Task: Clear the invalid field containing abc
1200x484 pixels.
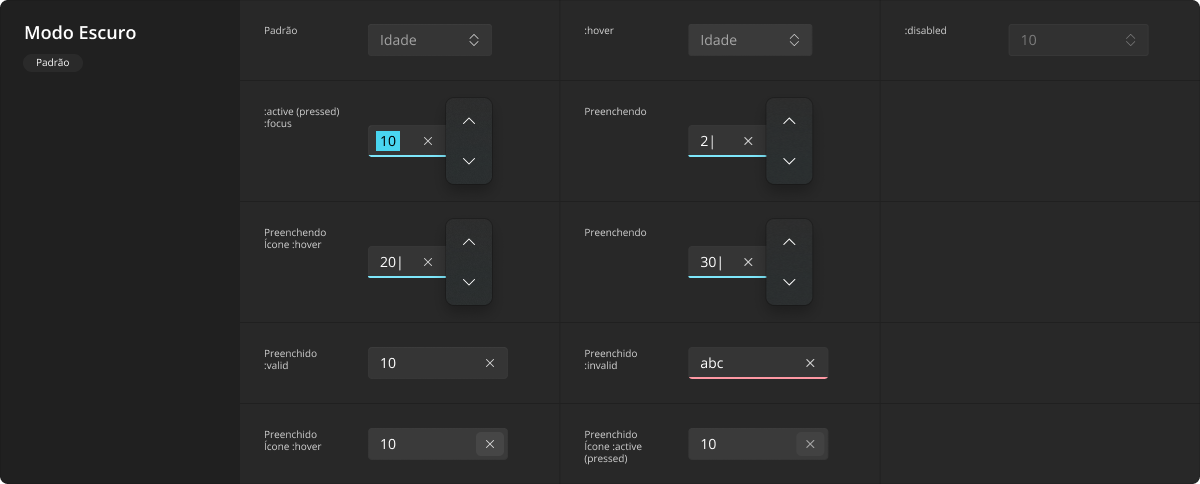Action: tap(810, 363)
